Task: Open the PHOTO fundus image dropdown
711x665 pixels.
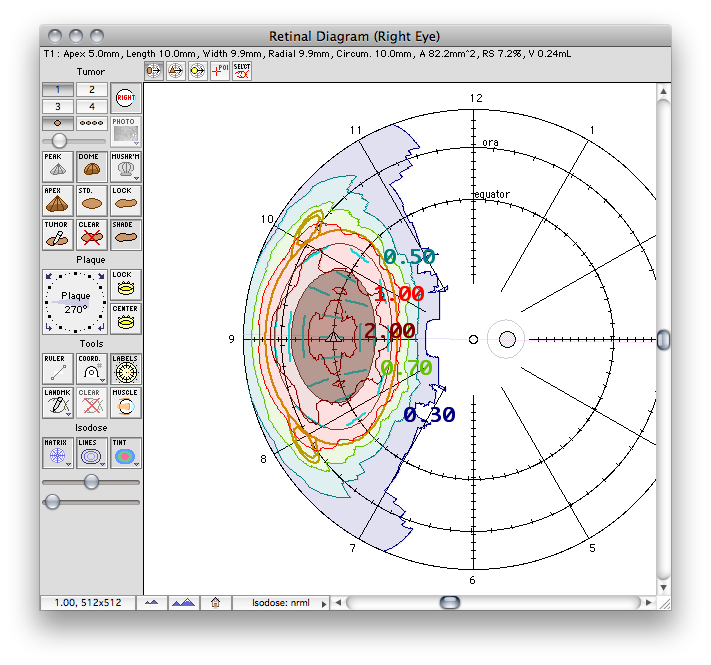Action: [126, 131]
